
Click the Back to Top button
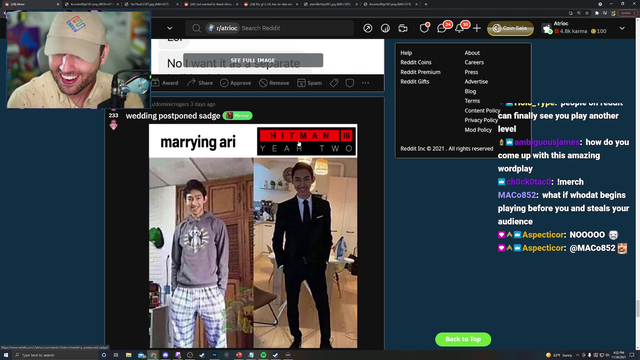(463, 339)
